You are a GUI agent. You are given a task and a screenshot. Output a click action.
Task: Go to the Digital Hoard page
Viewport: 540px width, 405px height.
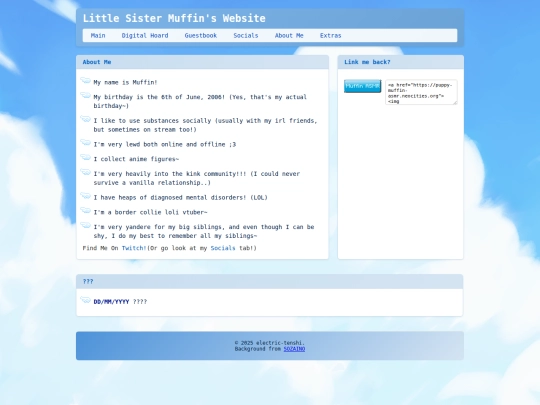145,35
